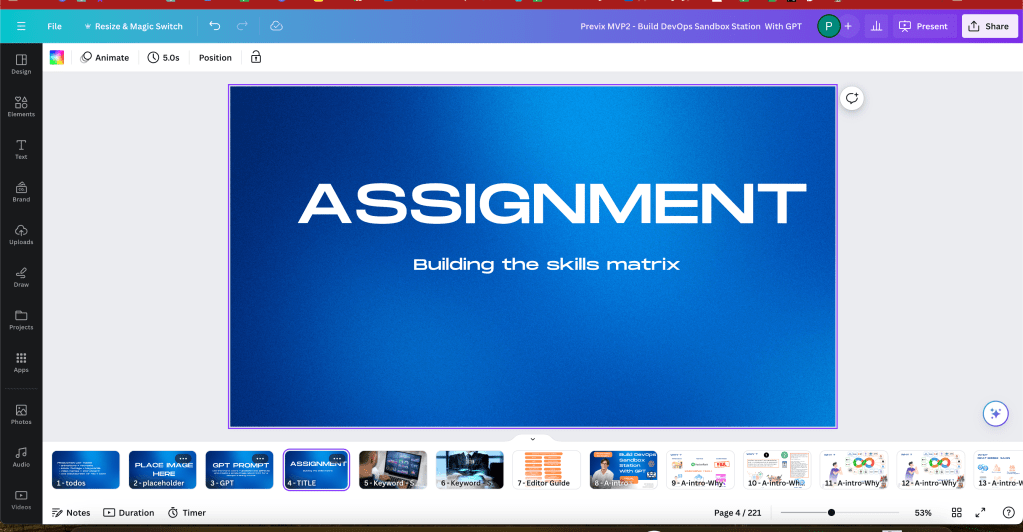Open the P user avatar
This screenshot has width=1023, height=532.
(829, 26)
